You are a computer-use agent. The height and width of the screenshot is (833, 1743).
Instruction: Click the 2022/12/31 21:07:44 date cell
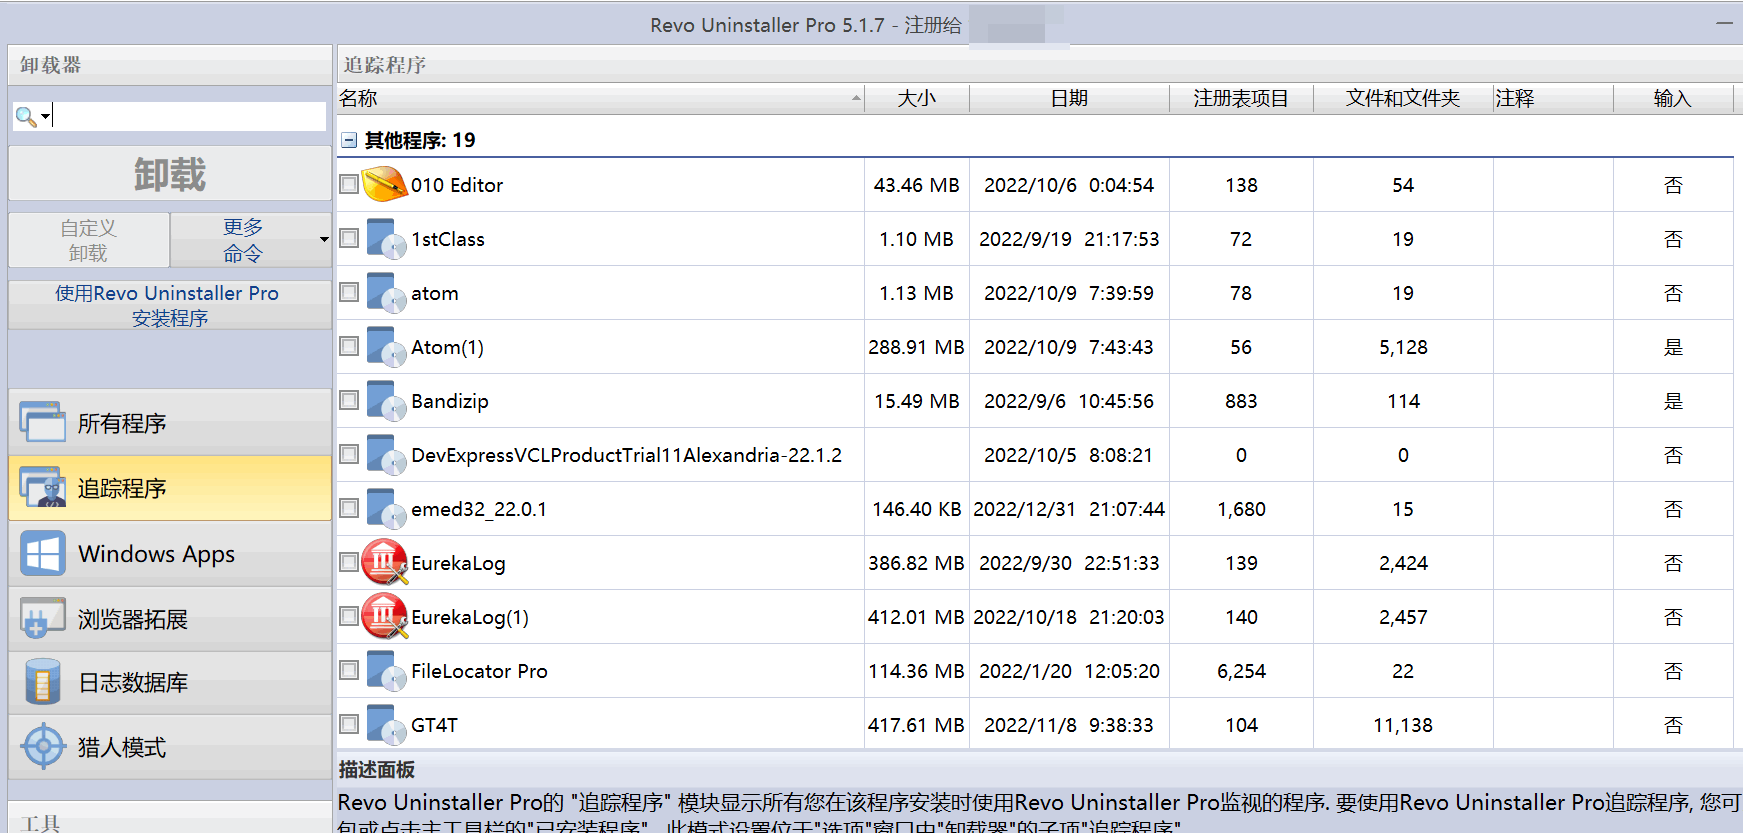(x=1069, y=509)
